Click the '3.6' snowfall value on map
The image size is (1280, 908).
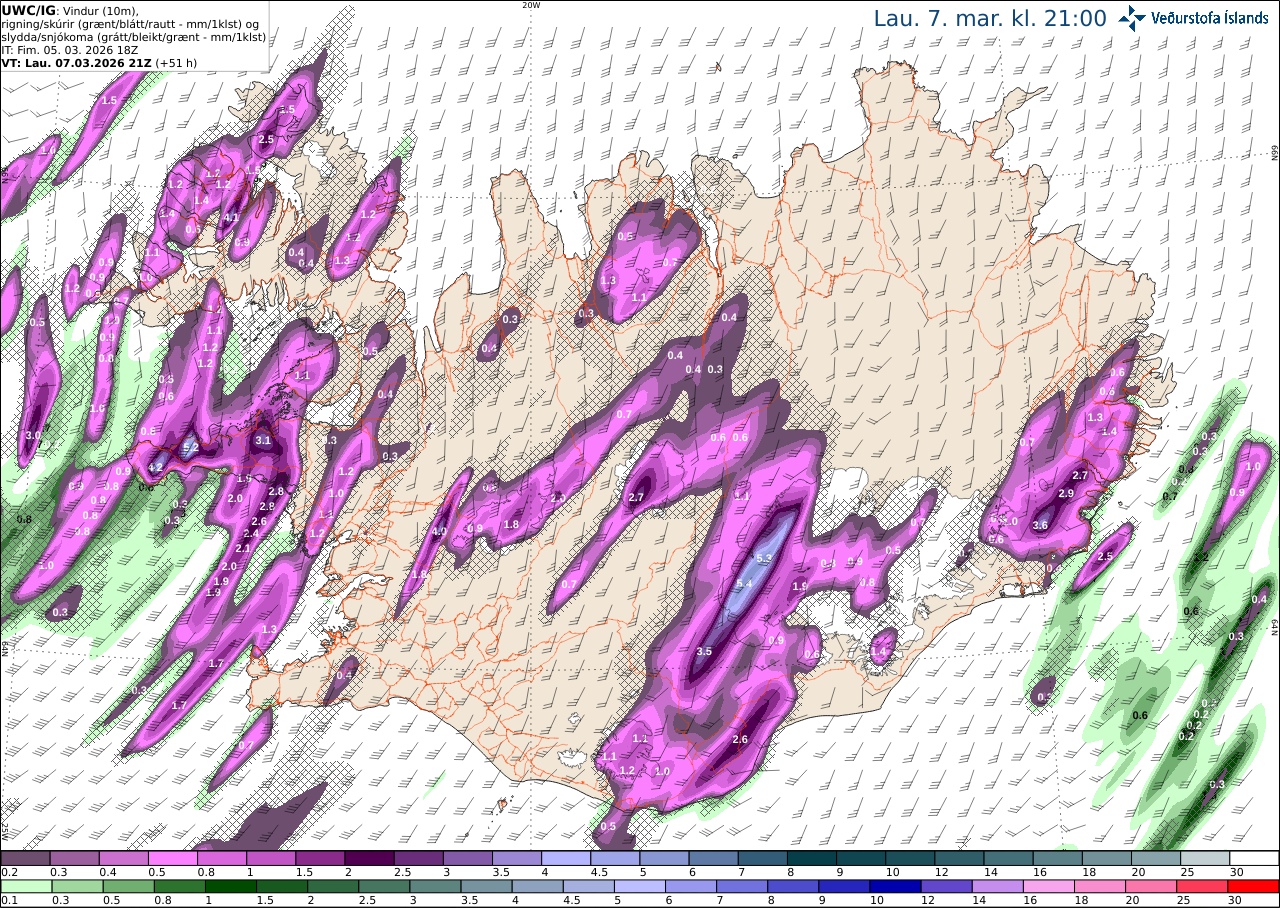point(1040,526)
